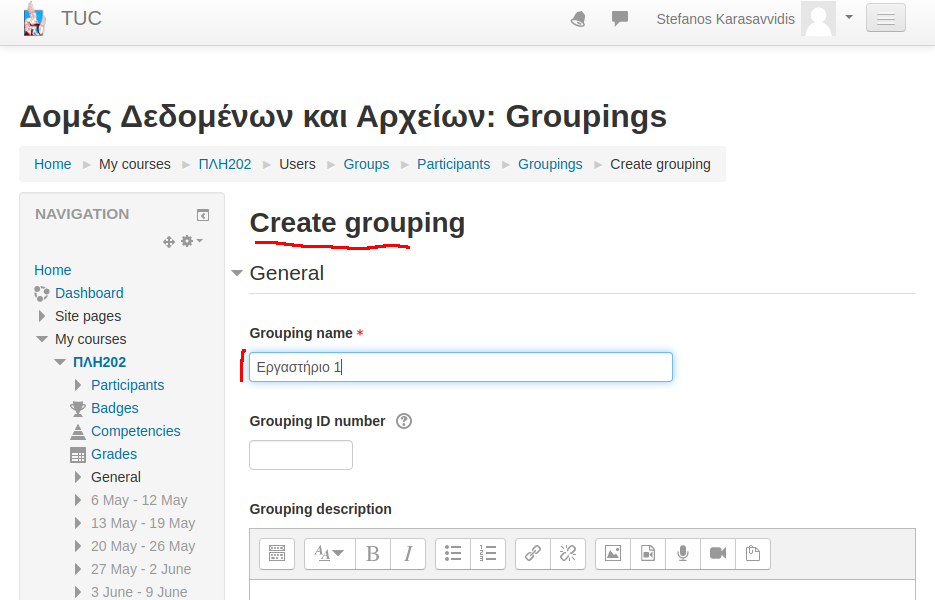Click the record video camera icon
Screen dimensions: 935x600
pos(718,554)
